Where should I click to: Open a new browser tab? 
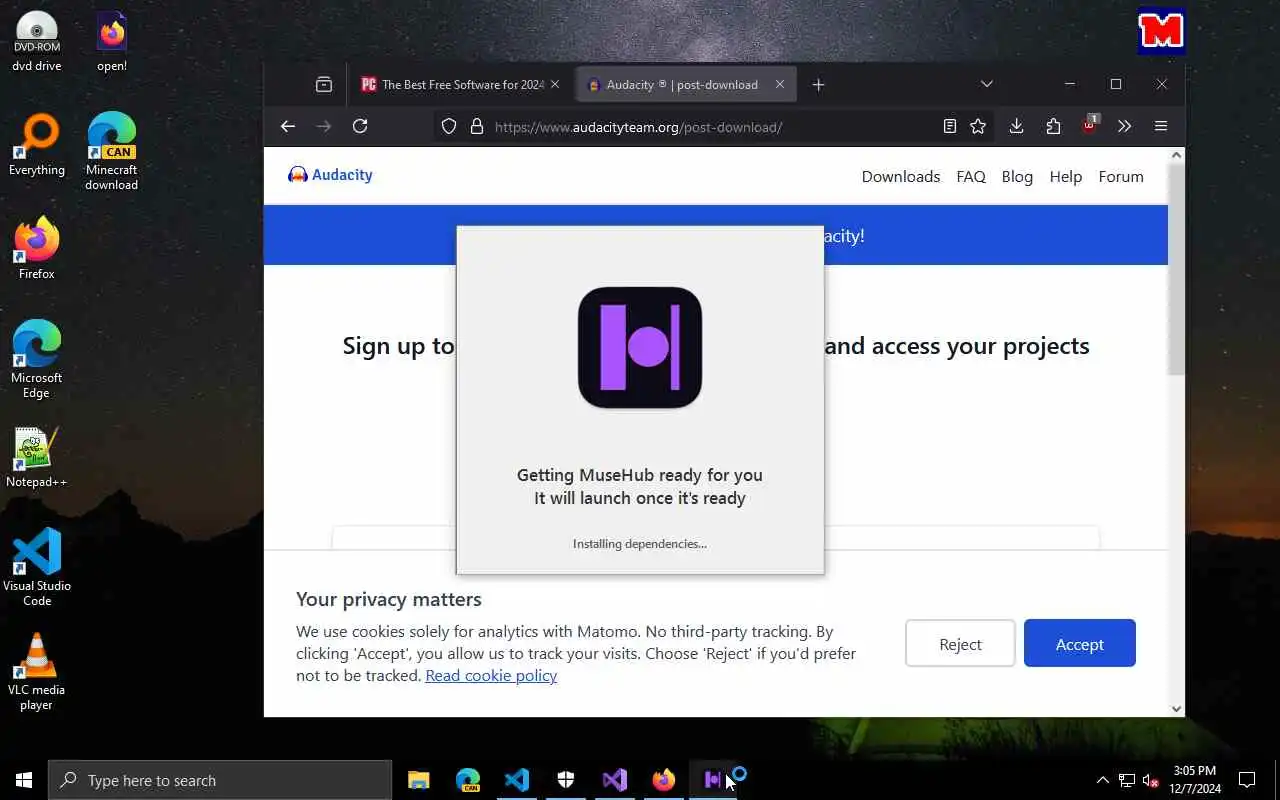pos(818,85)
